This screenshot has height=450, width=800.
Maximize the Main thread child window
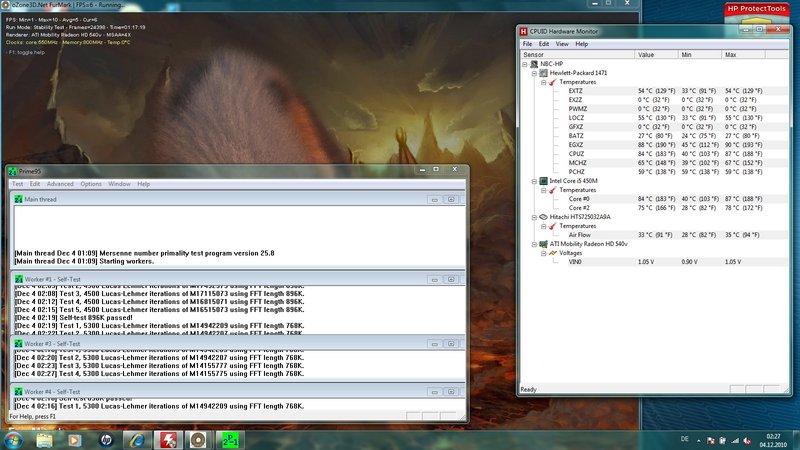(x=451, y=199)
